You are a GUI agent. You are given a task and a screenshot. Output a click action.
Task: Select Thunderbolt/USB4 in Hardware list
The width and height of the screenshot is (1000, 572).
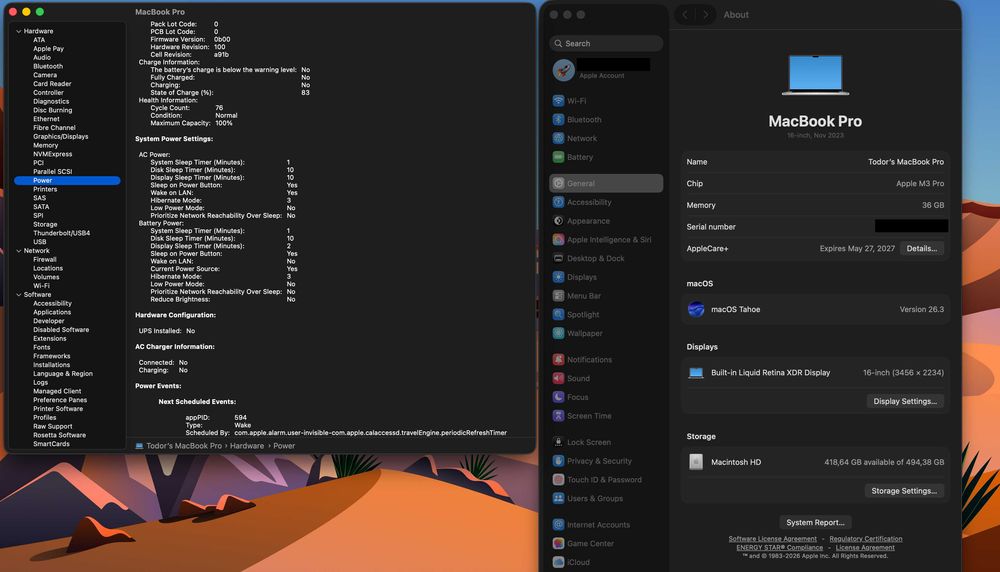pyautogui.click(x=61, y=233)
